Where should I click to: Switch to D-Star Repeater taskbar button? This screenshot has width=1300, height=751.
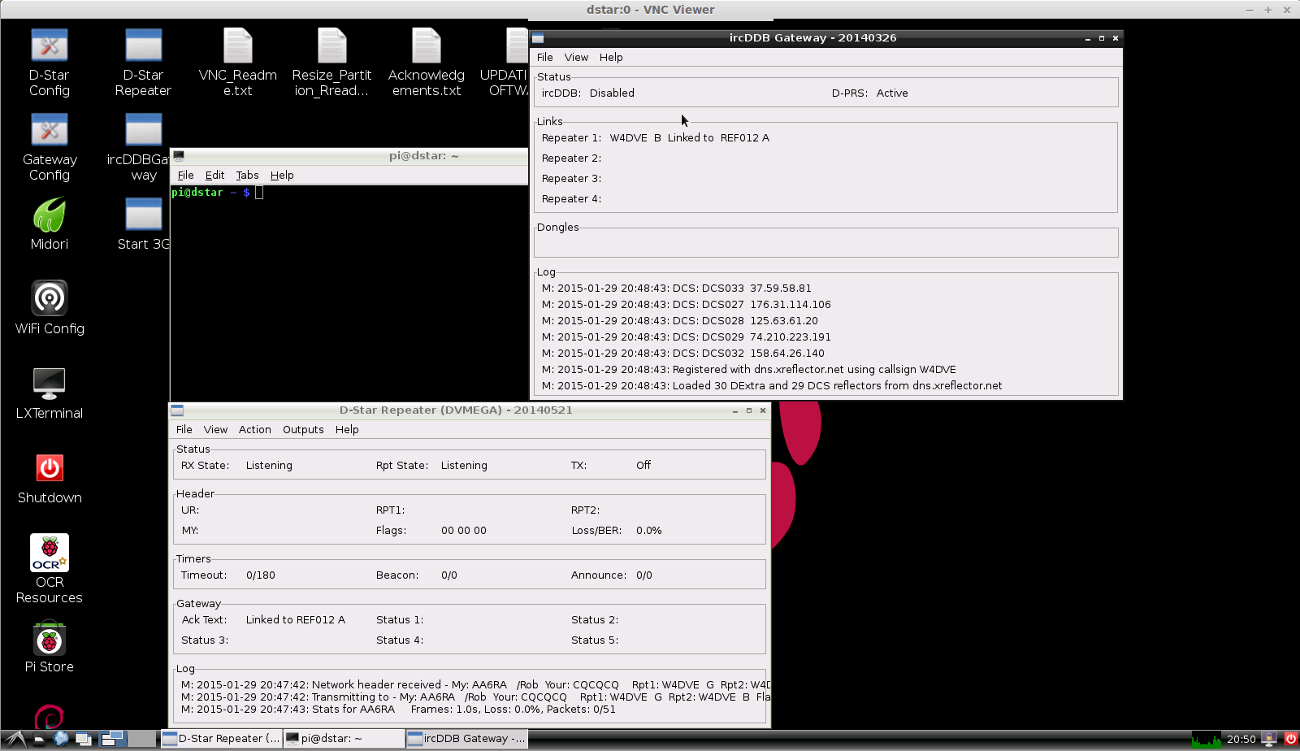221,739
